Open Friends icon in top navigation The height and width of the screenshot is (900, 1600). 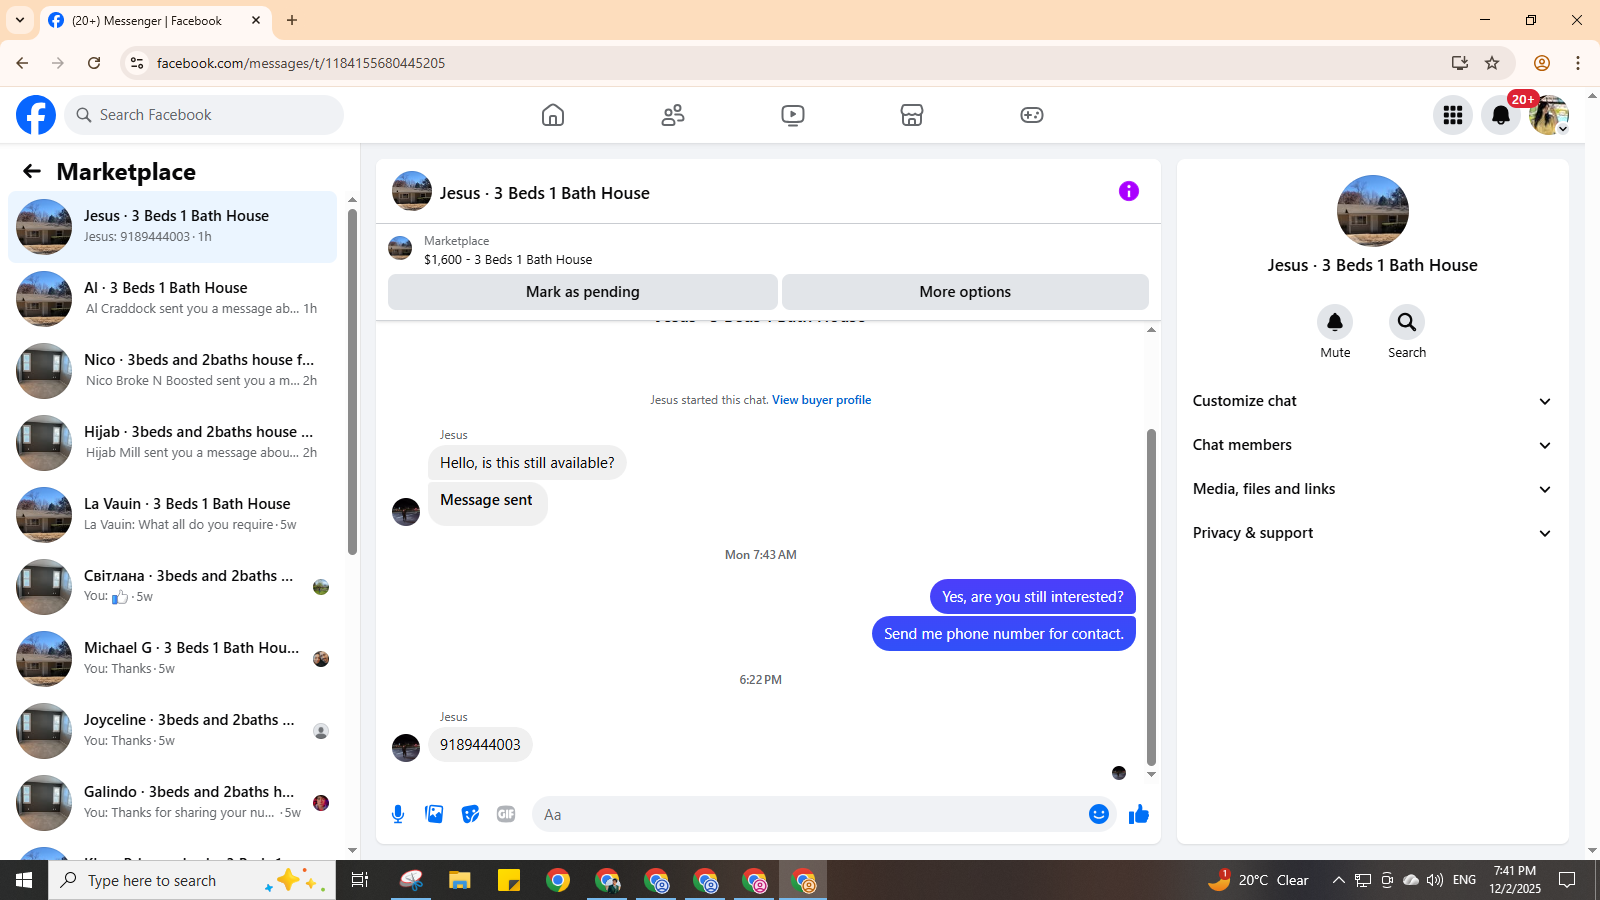[x=673, y=115]
